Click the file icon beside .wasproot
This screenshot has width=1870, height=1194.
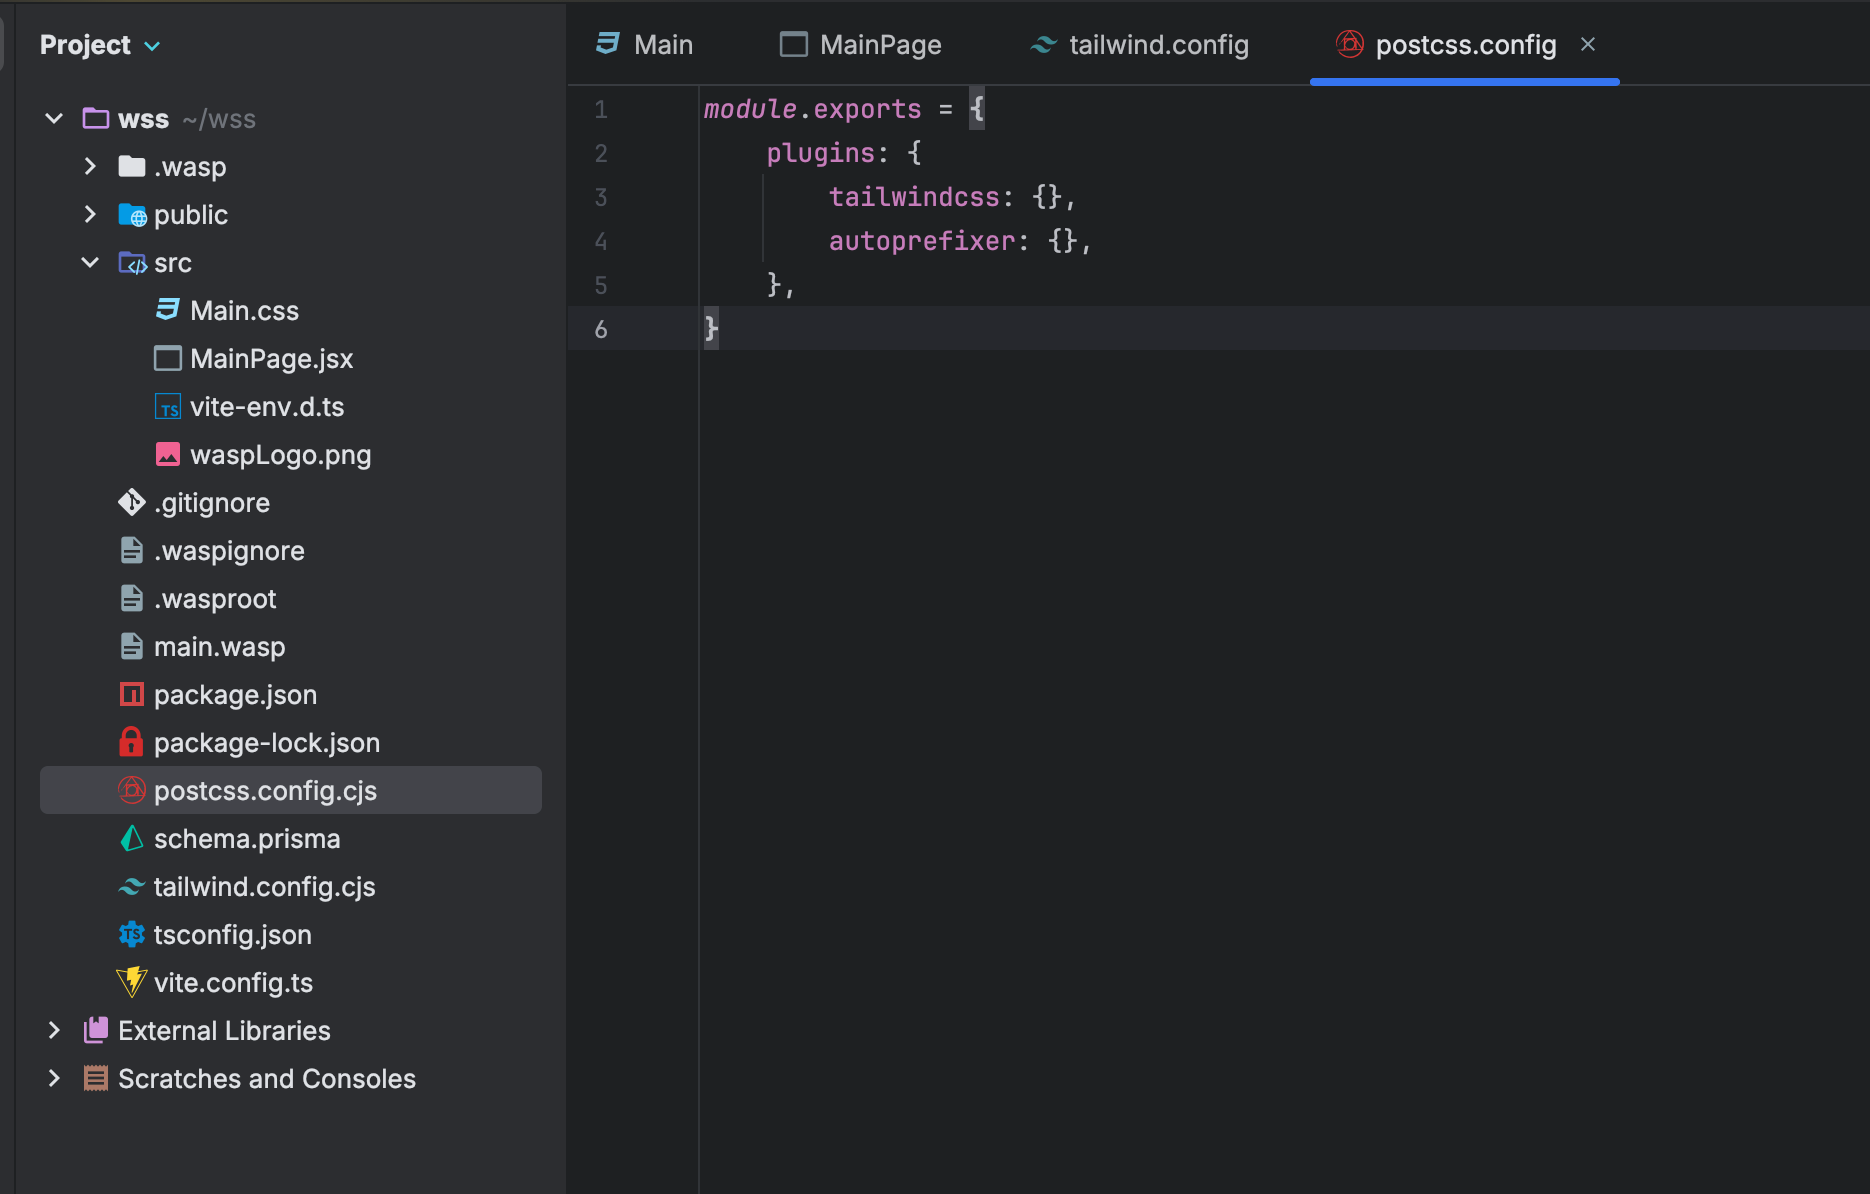pos(132,598)
